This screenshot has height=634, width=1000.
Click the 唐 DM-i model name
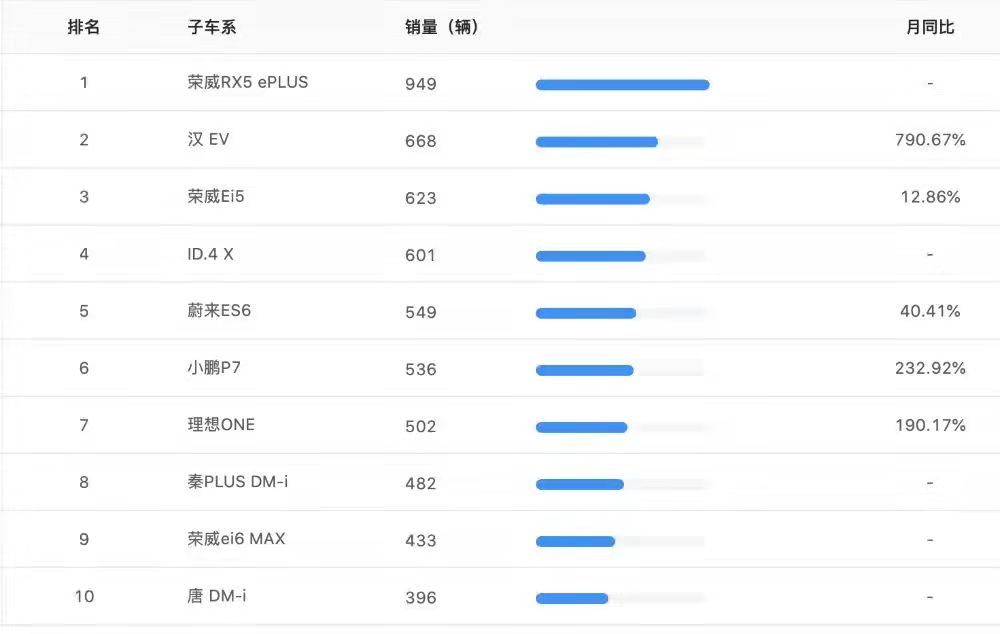coord(216,596)
